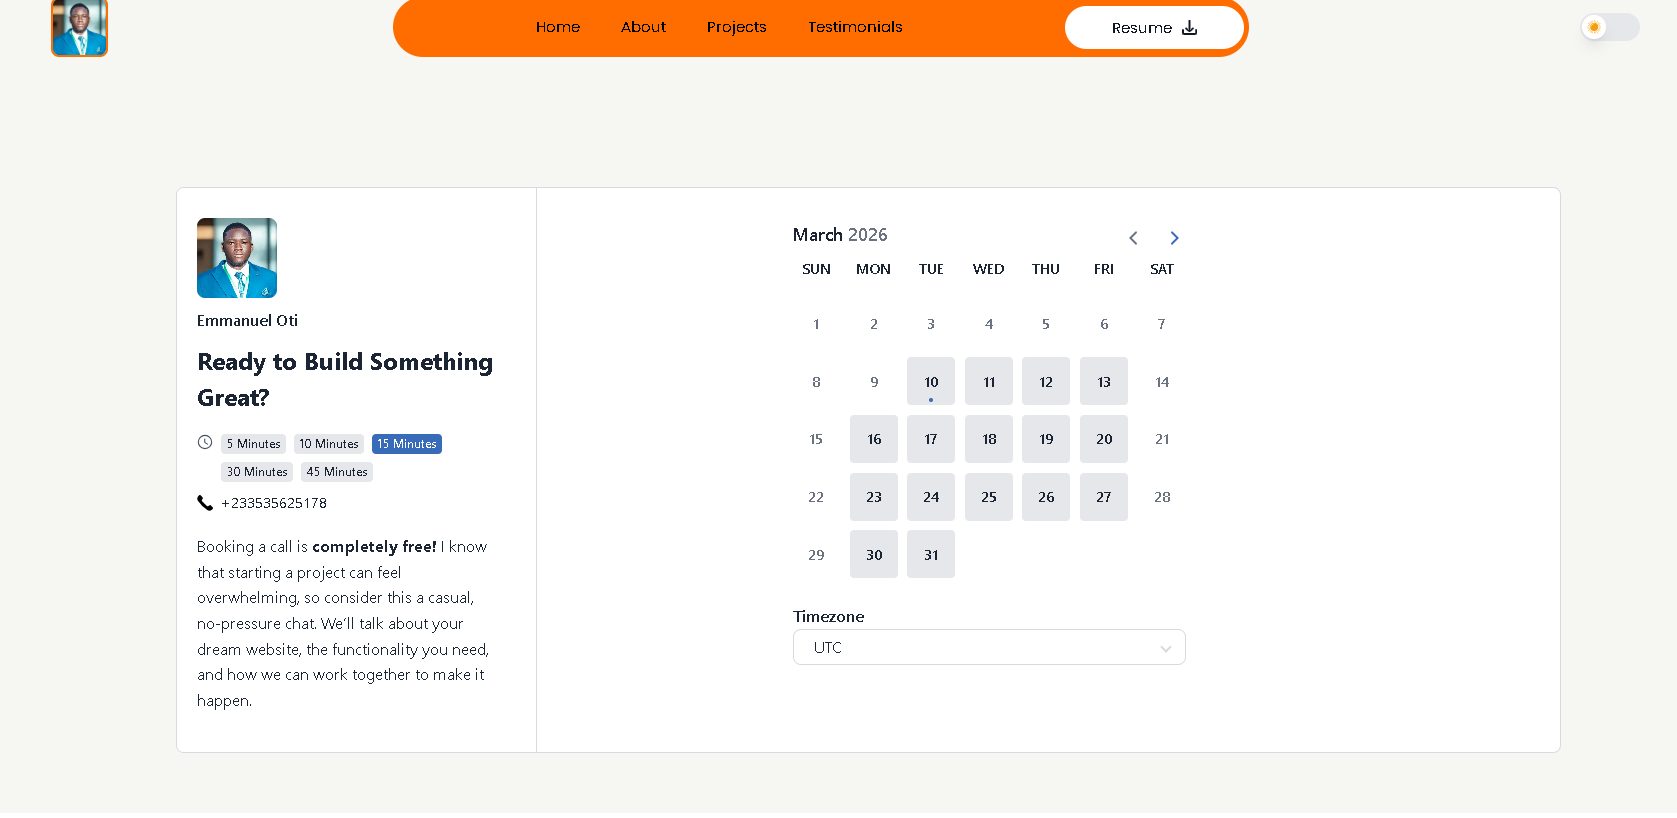1677x818 pixels.
Task: Navigate to the Projects section
Action: pyautogui.click(x=736, y=27)
